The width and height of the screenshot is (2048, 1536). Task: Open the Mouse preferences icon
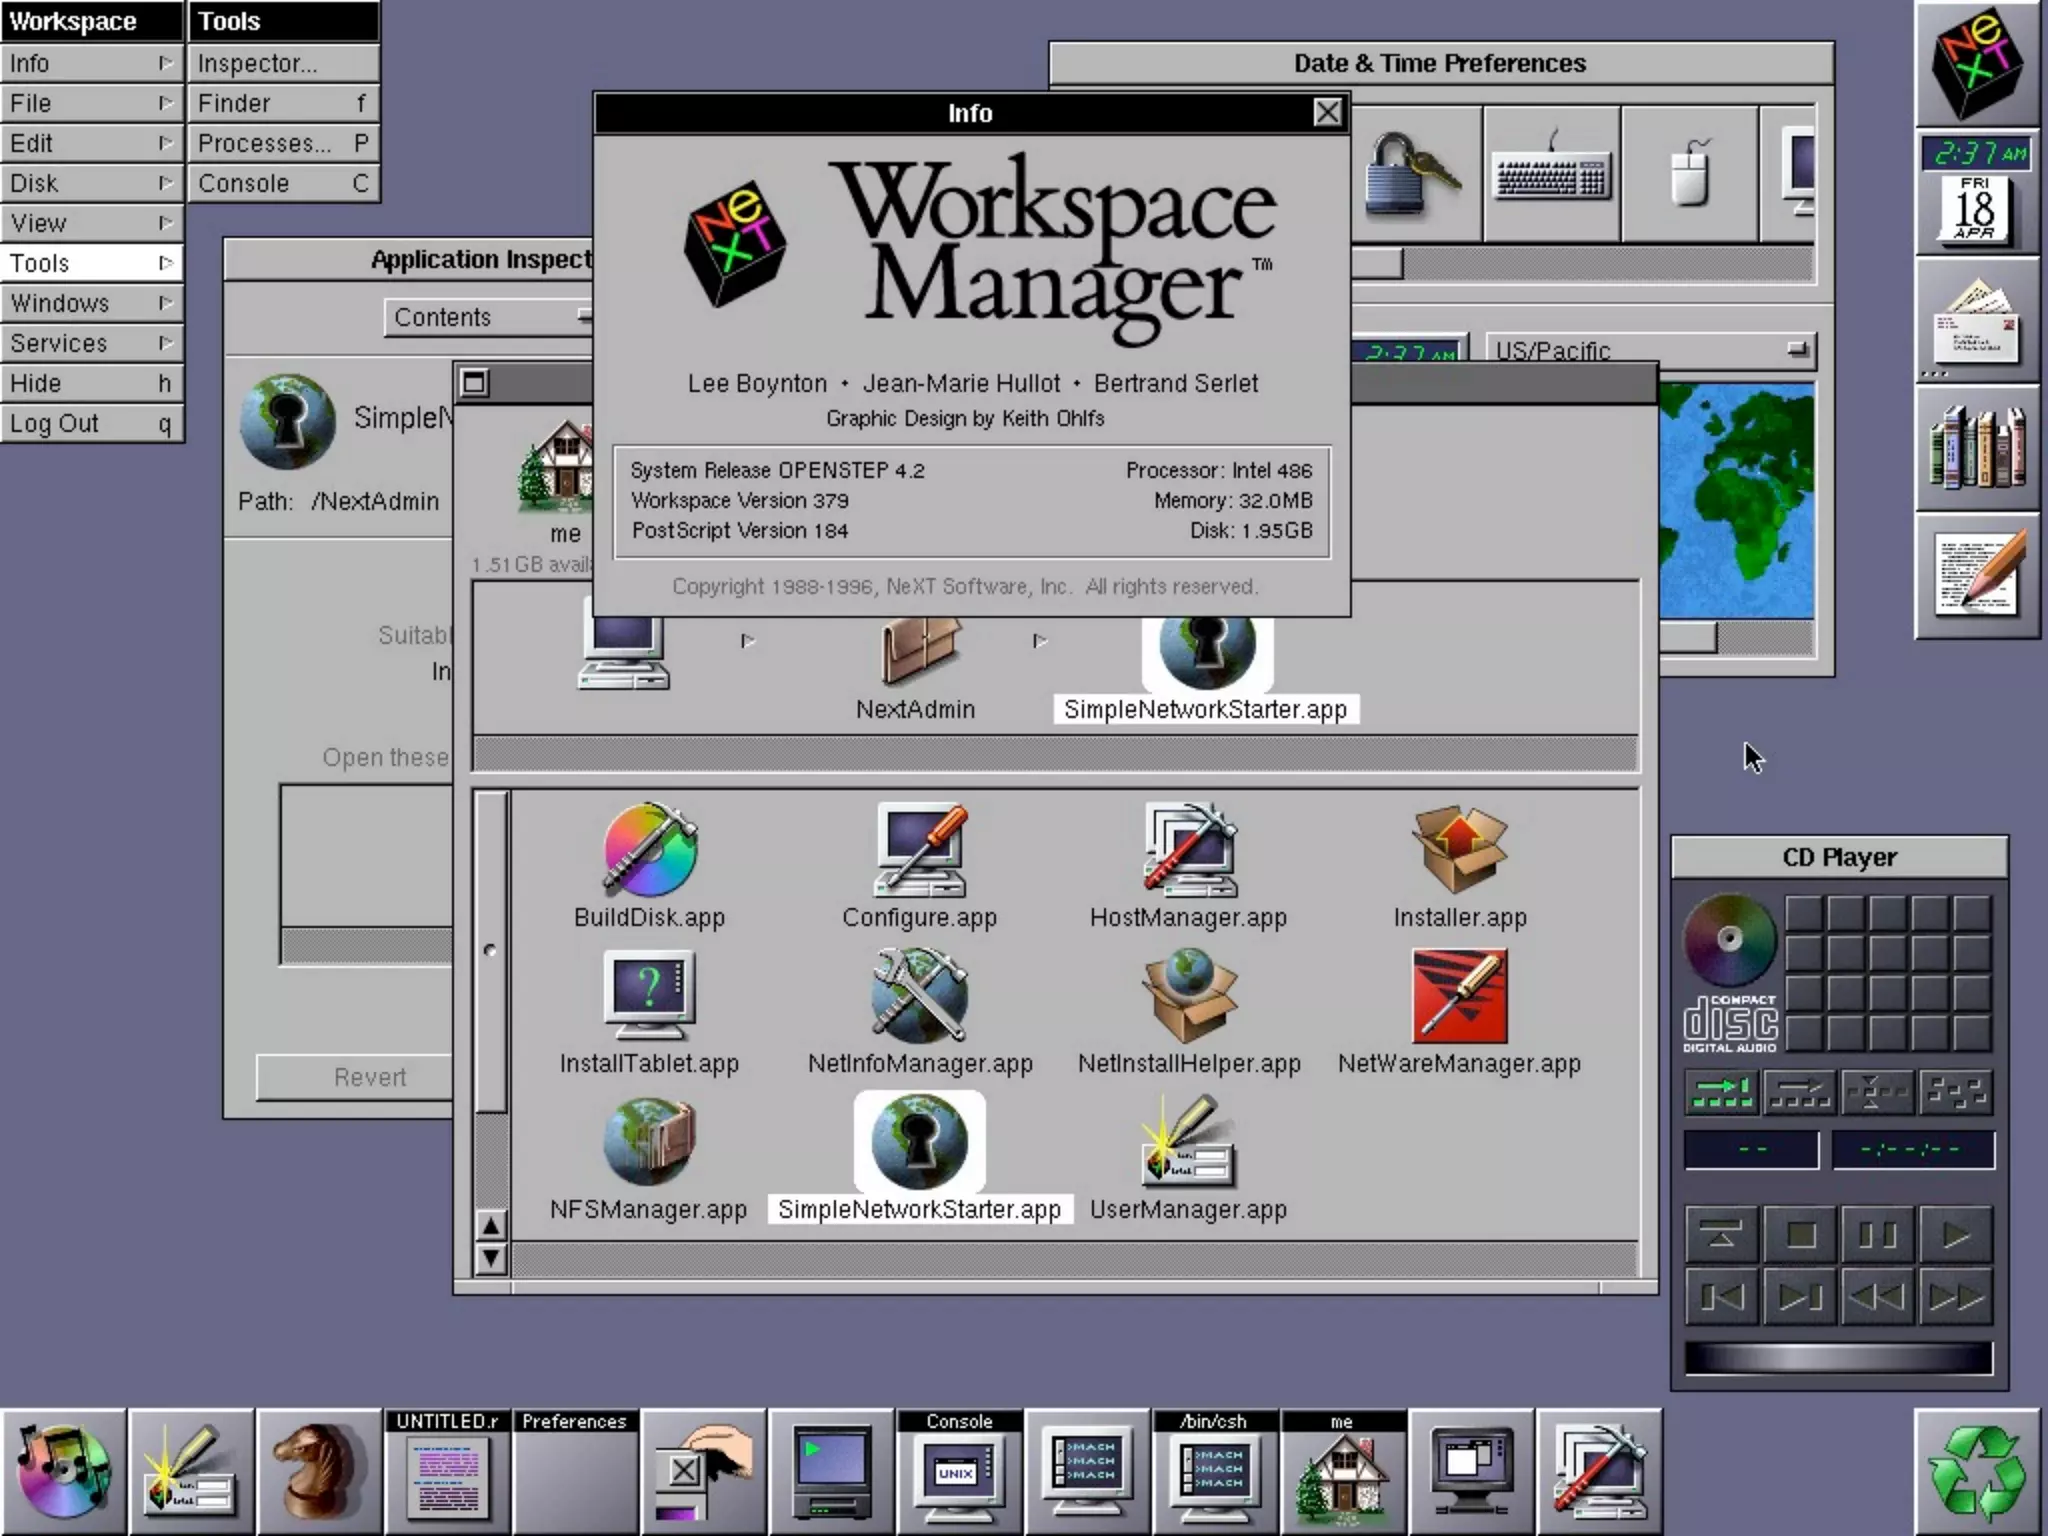coord(1689,175)
